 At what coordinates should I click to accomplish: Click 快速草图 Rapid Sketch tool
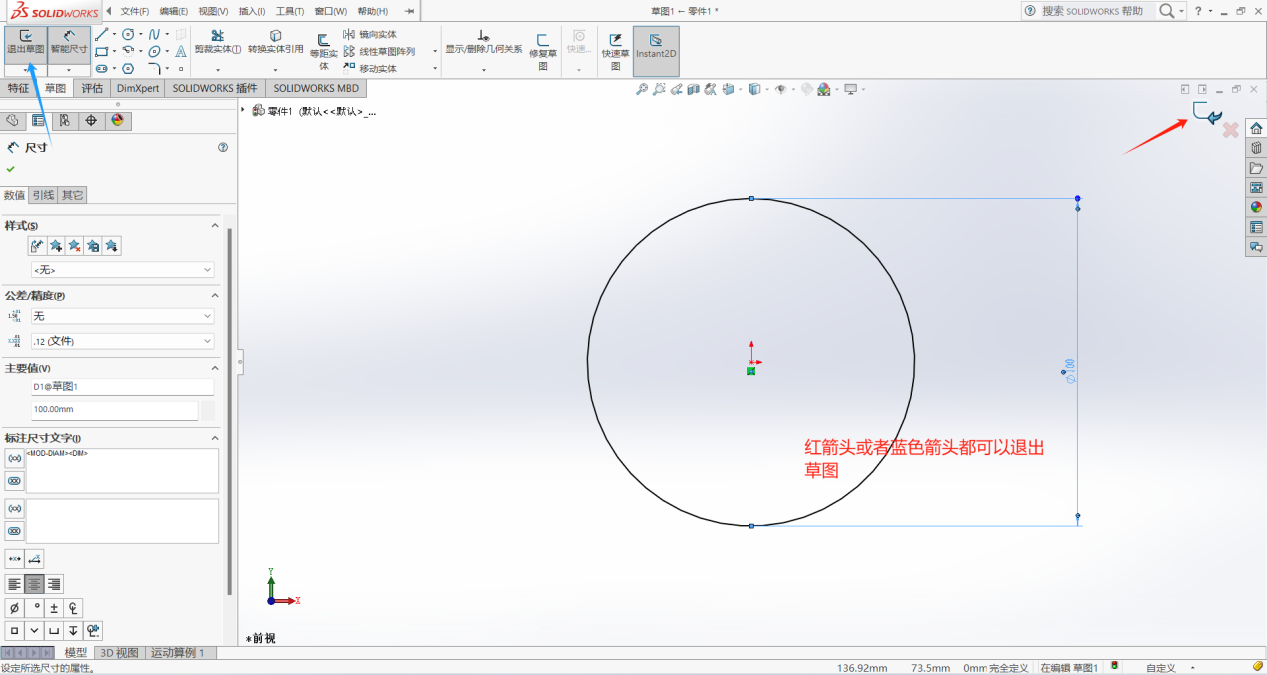[615, 50]
